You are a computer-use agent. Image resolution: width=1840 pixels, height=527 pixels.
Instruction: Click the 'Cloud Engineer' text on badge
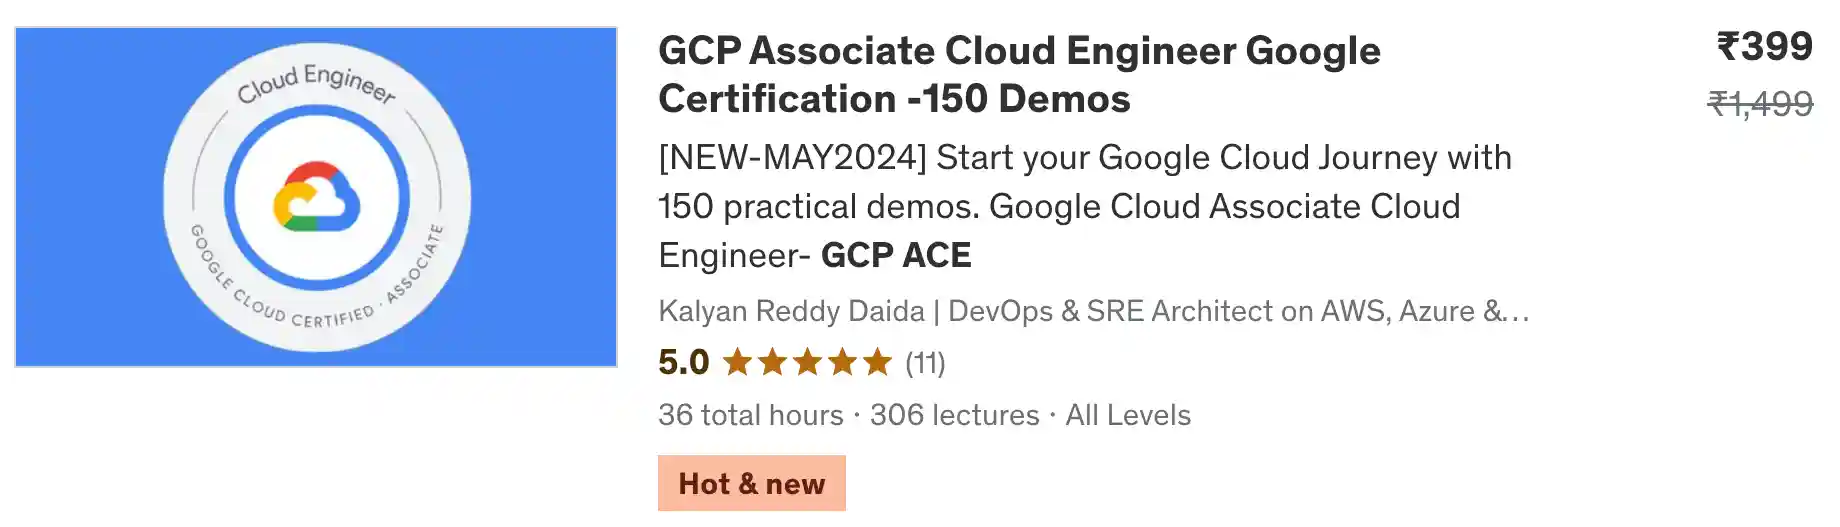[316, 82]
